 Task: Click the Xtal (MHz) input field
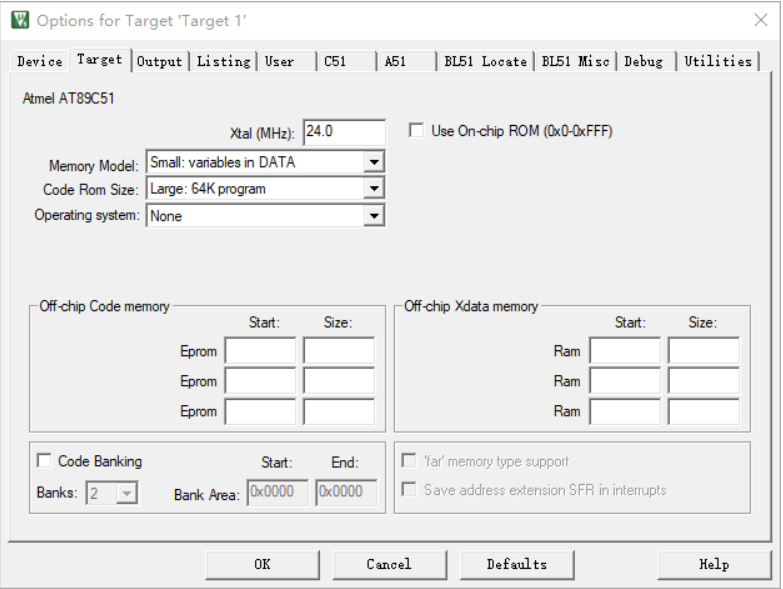(x=344, y=132)
